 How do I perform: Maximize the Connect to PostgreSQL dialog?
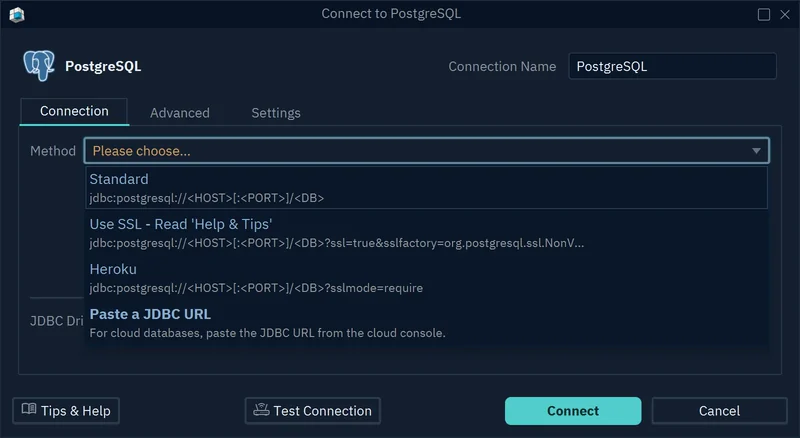[x=763, y=14]
